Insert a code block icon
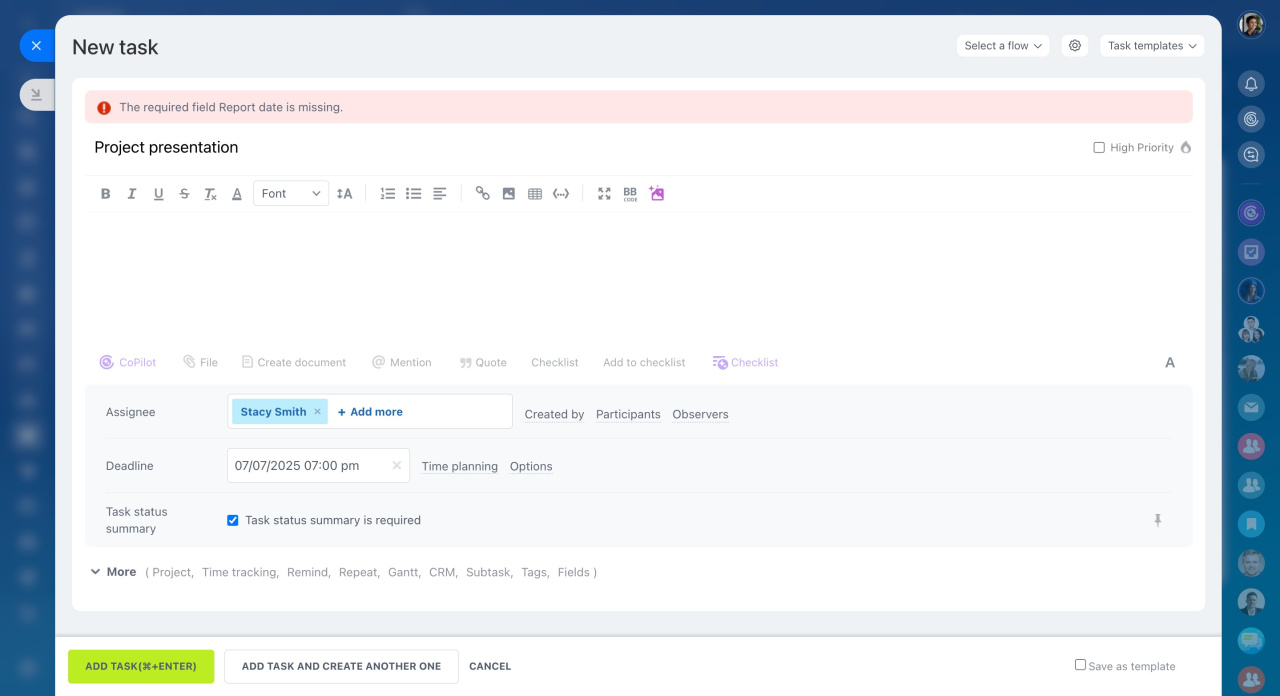Screen dimensions: 1280x696 561,194
